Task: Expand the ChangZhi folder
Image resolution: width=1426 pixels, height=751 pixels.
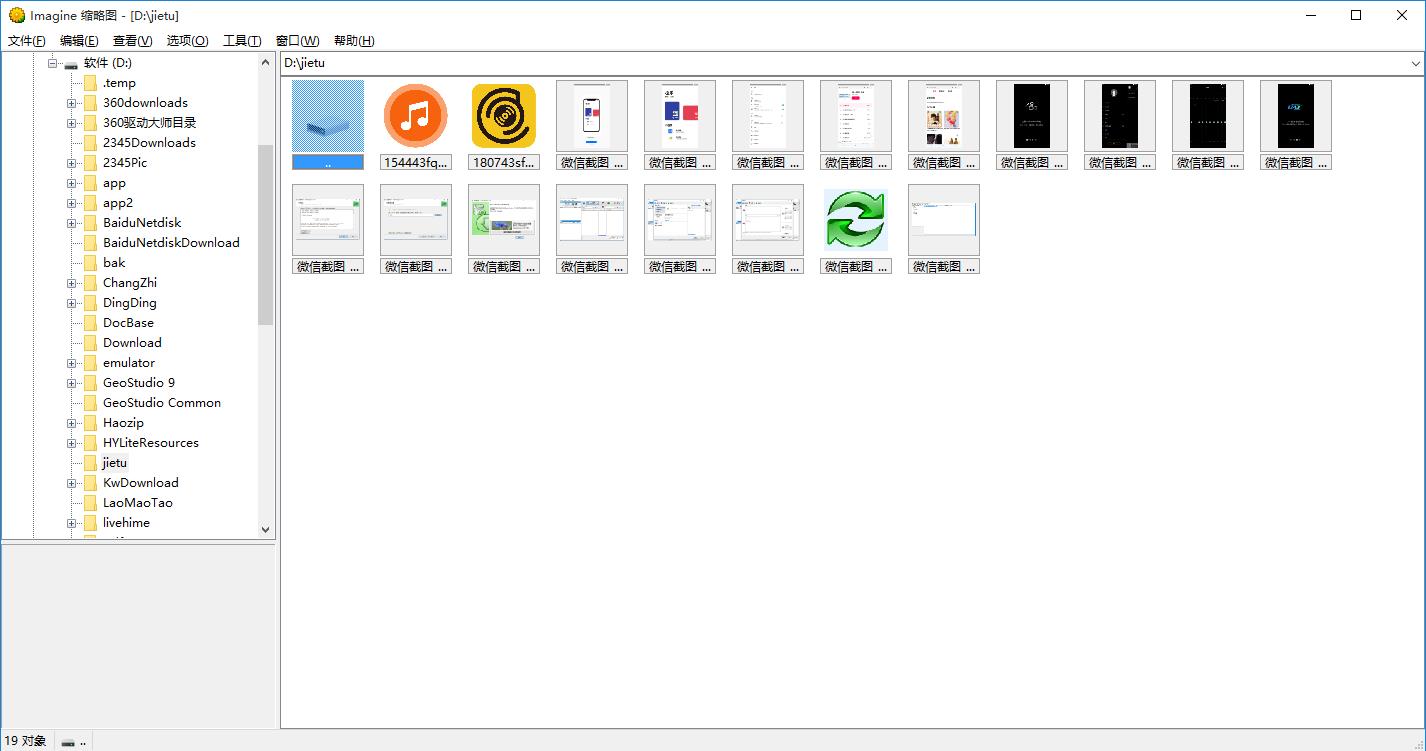Action: coord(72,283)
